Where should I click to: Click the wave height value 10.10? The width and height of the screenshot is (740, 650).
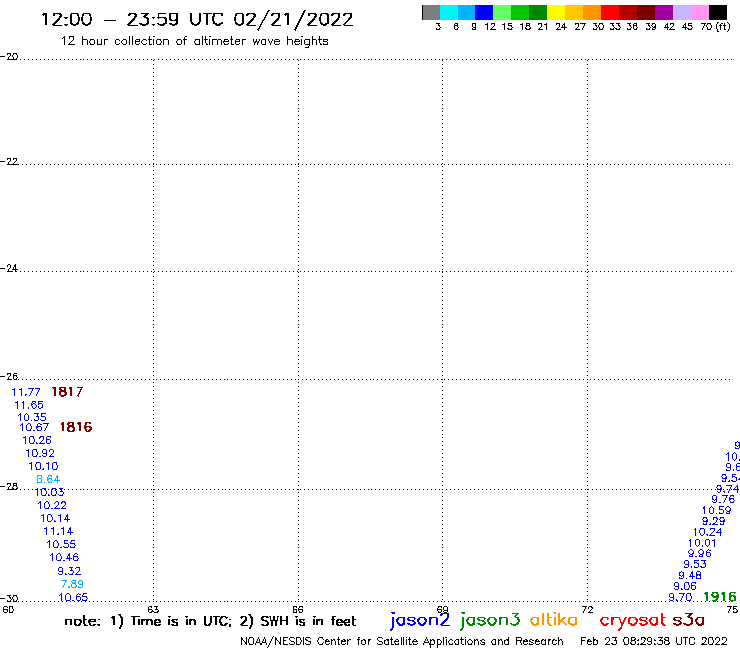pos(43,466)
